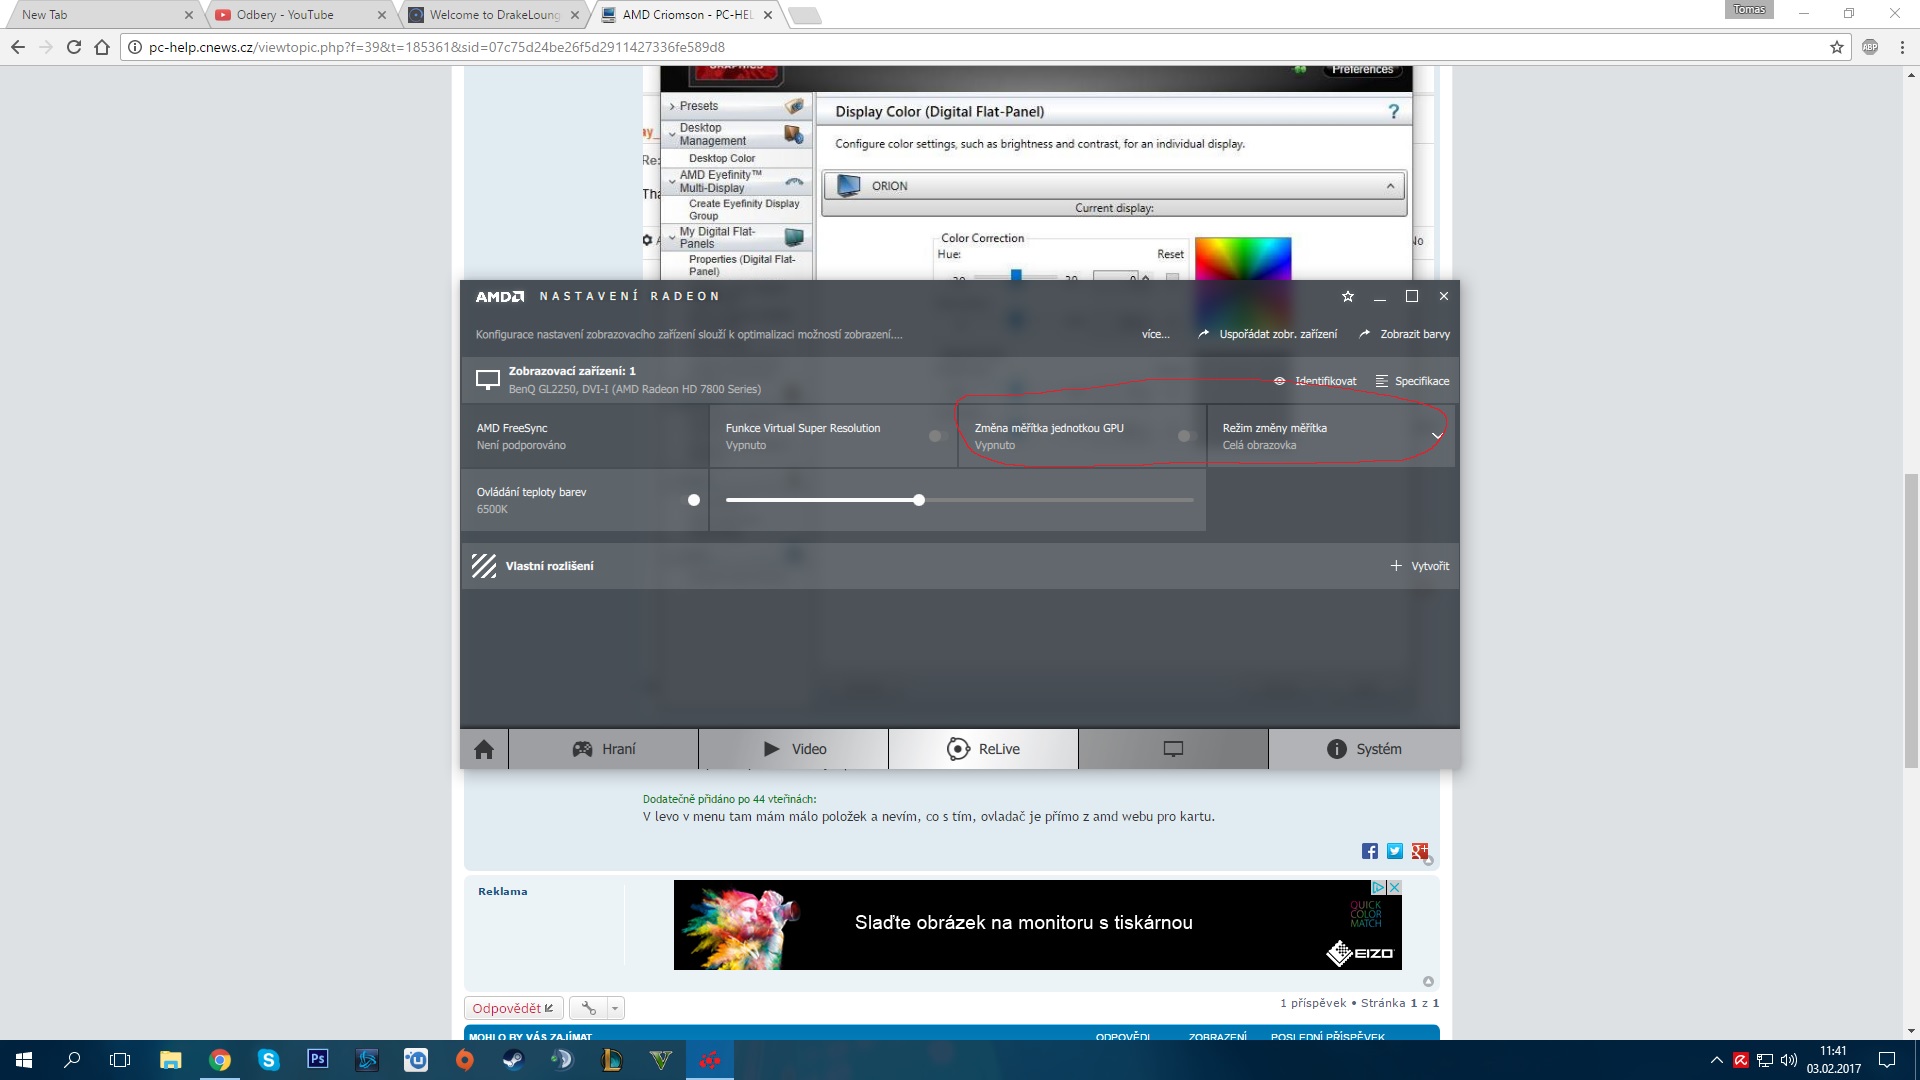Click Vytvořit to create custom resolution
The height and width of the screenshot is (1080, 1920).
point(1419,566)
